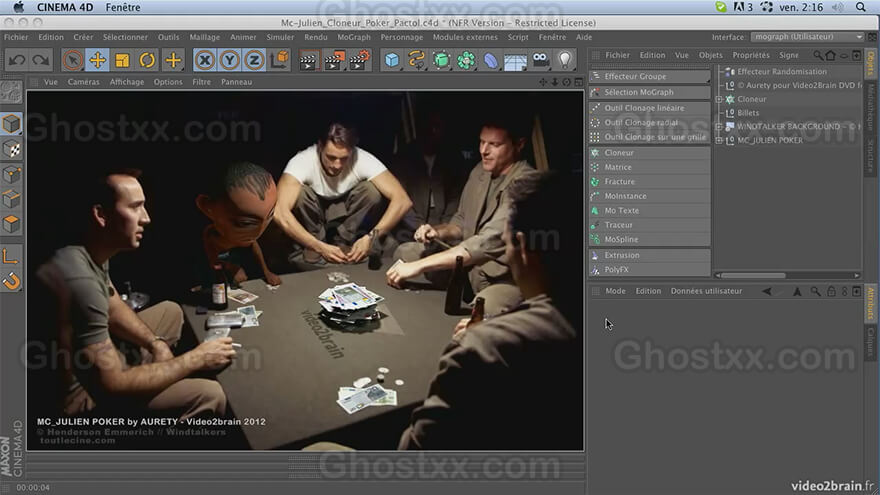The image size is (880, 495).
Task: Open viewport Caméras menu
Action: click(84, 82)
